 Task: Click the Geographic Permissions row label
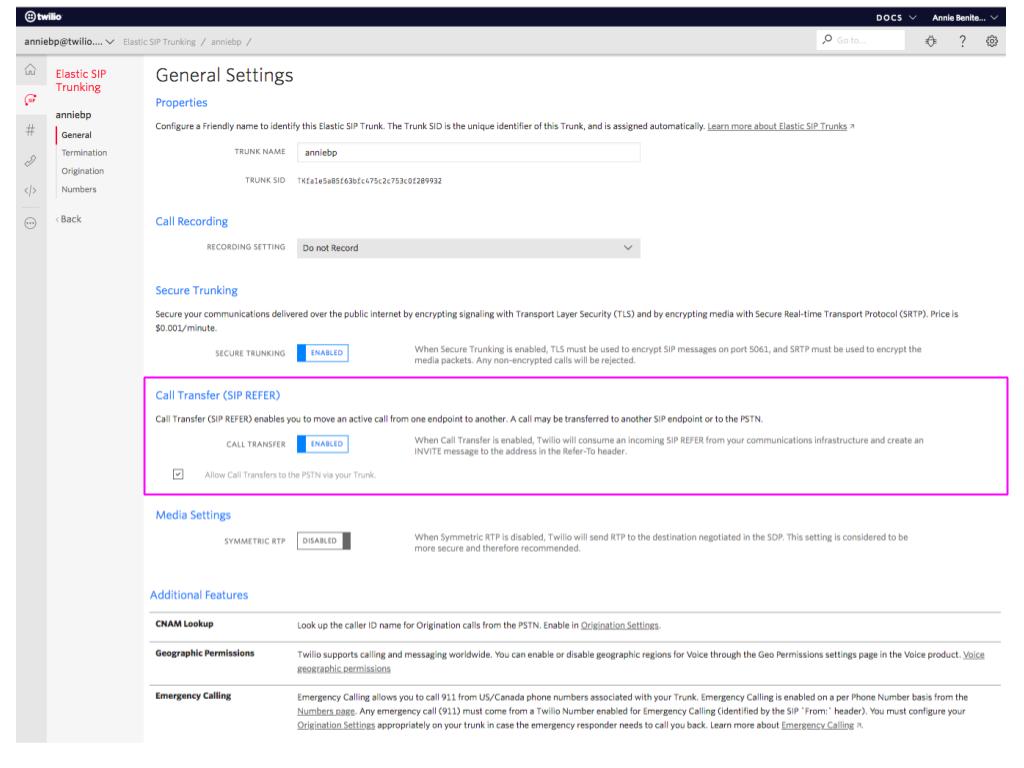[205, 653]
